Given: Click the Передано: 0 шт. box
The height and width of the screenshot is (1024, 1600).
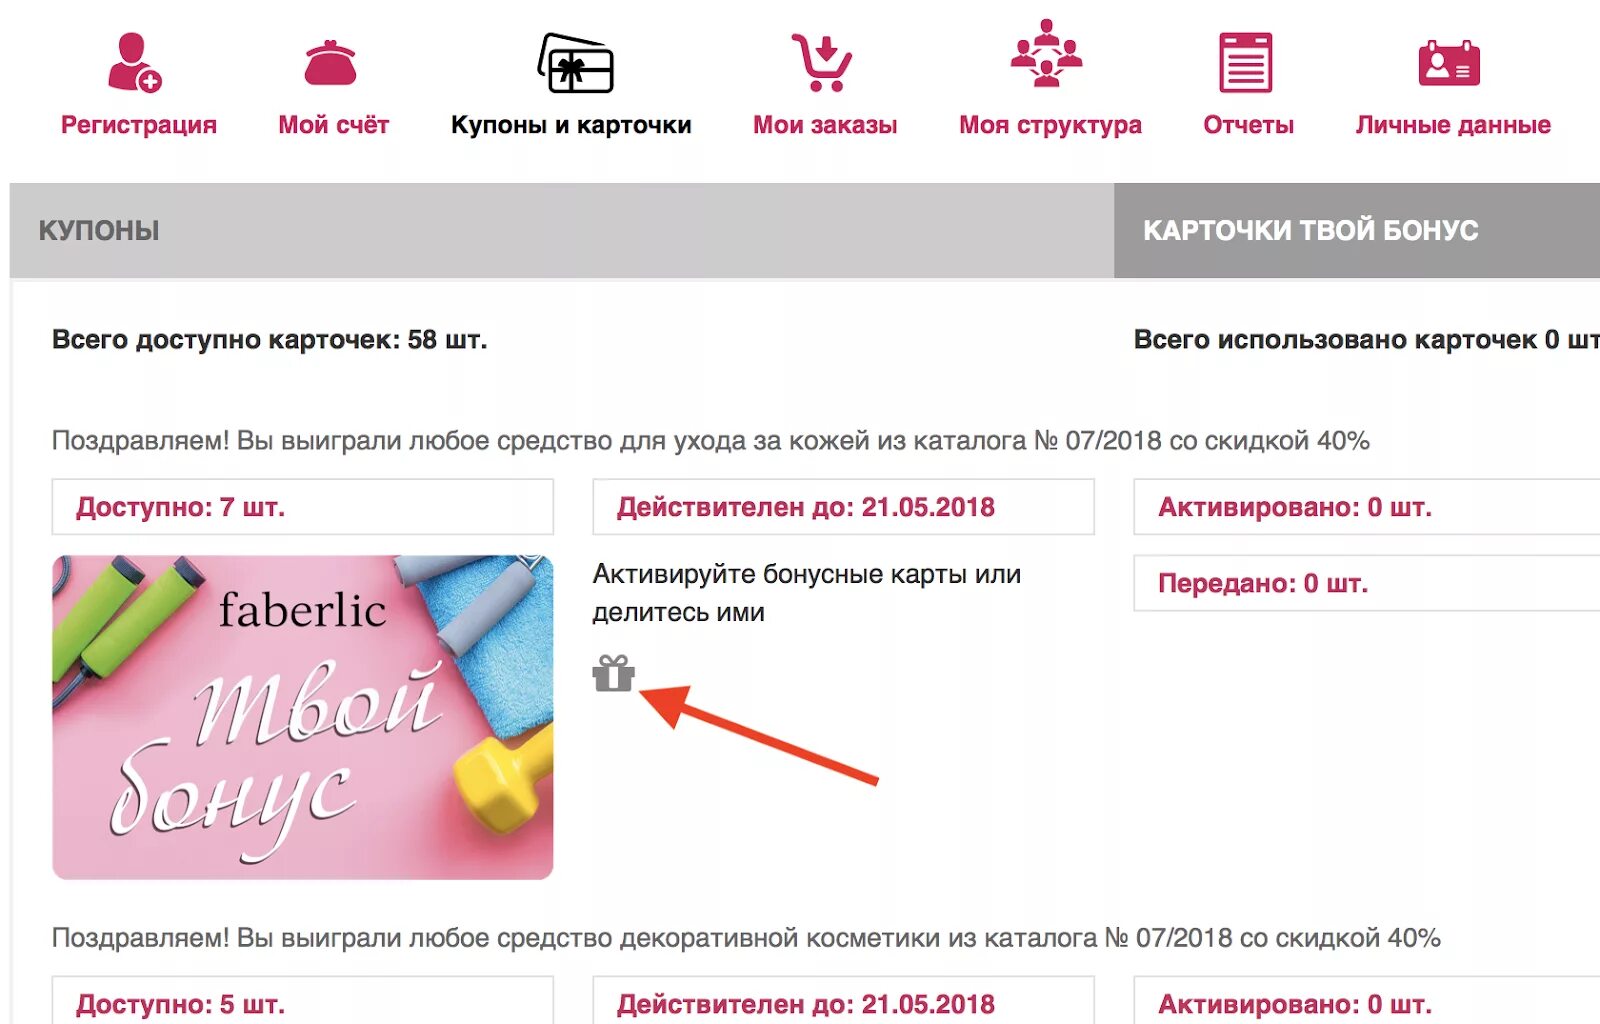Looking at the screenshot, I should pos(1367,583).
